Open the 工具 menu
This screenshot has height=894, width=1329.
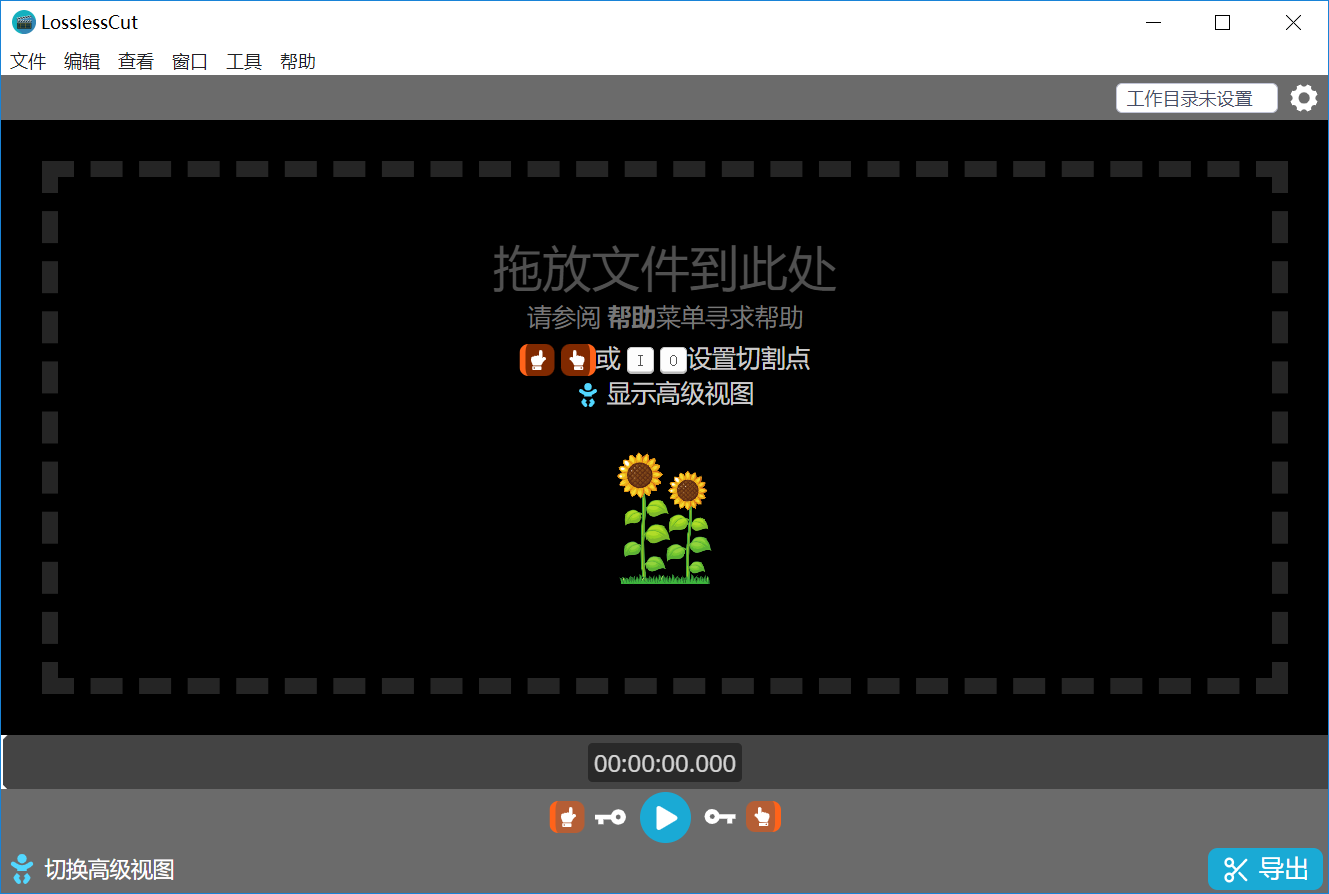tap(244, 61)
